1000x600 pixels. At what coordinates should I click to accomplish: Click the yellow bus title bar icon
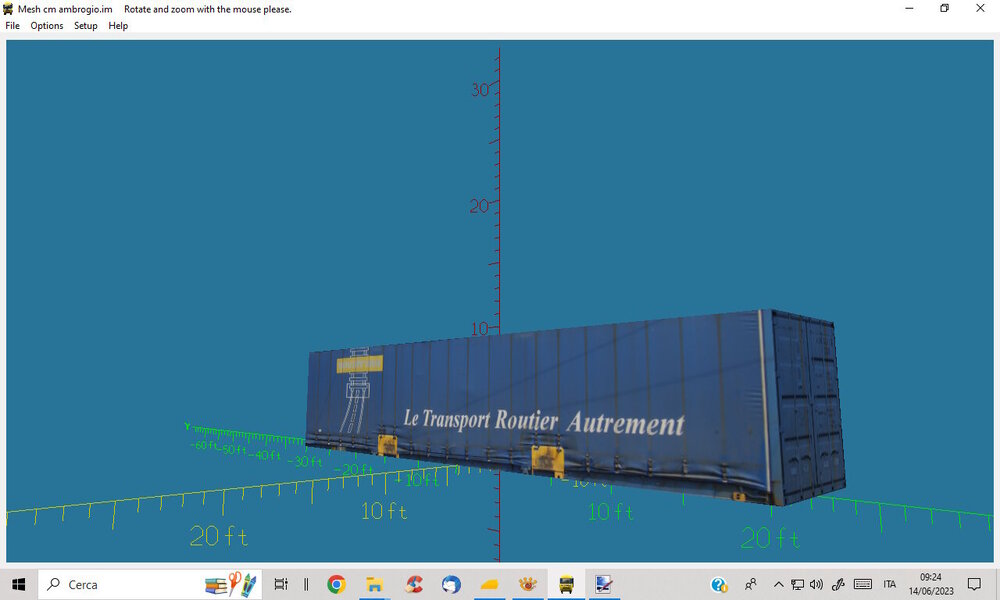point(8,9)
